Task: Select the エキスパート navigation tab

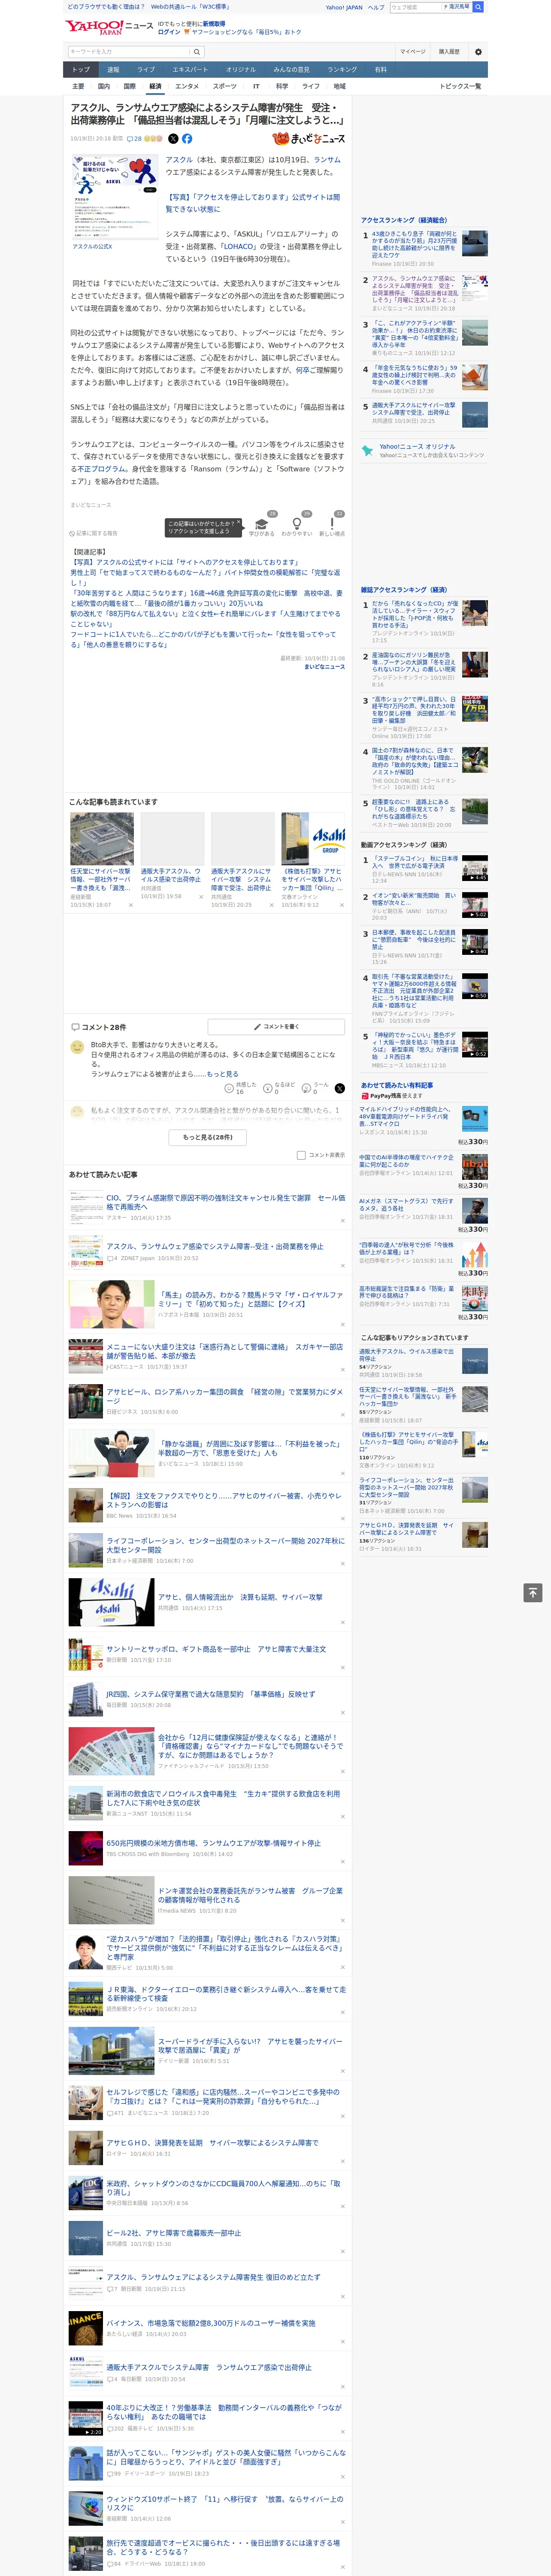Action: pyautogui.click(x=190, y=70)
